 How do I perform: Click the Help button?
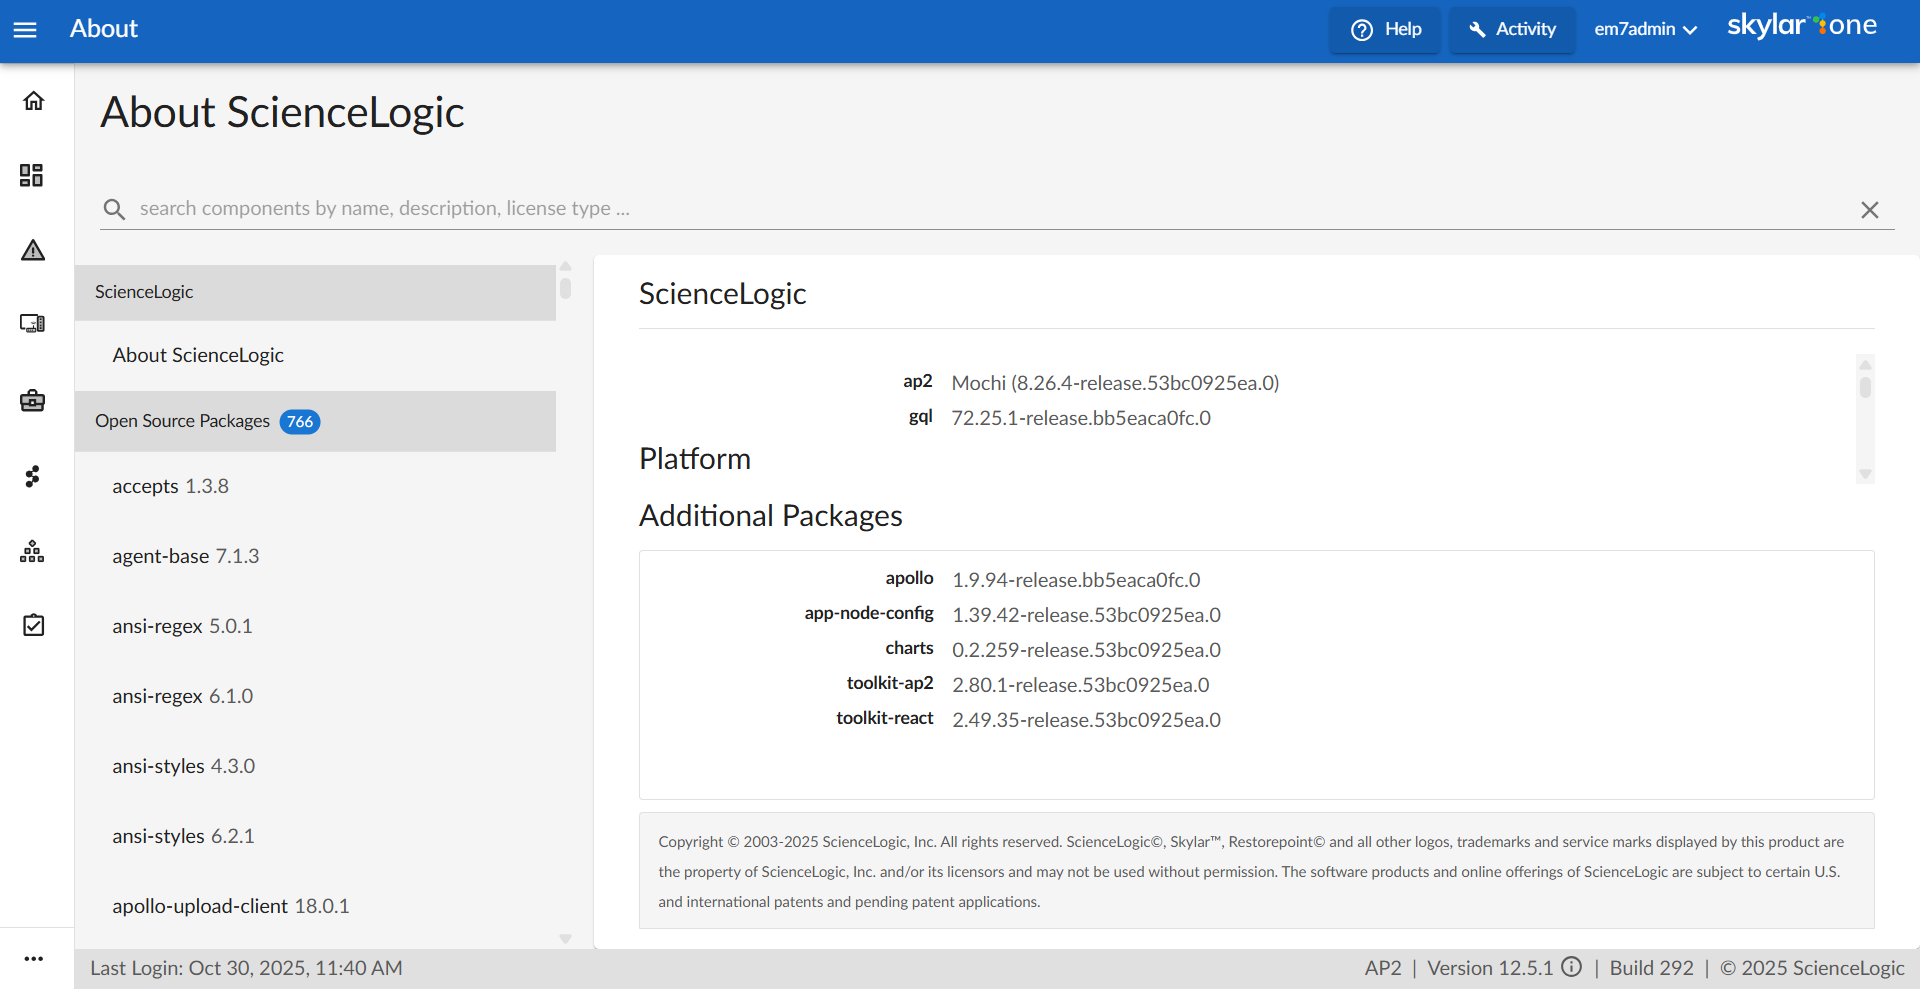click(1385, 30)
